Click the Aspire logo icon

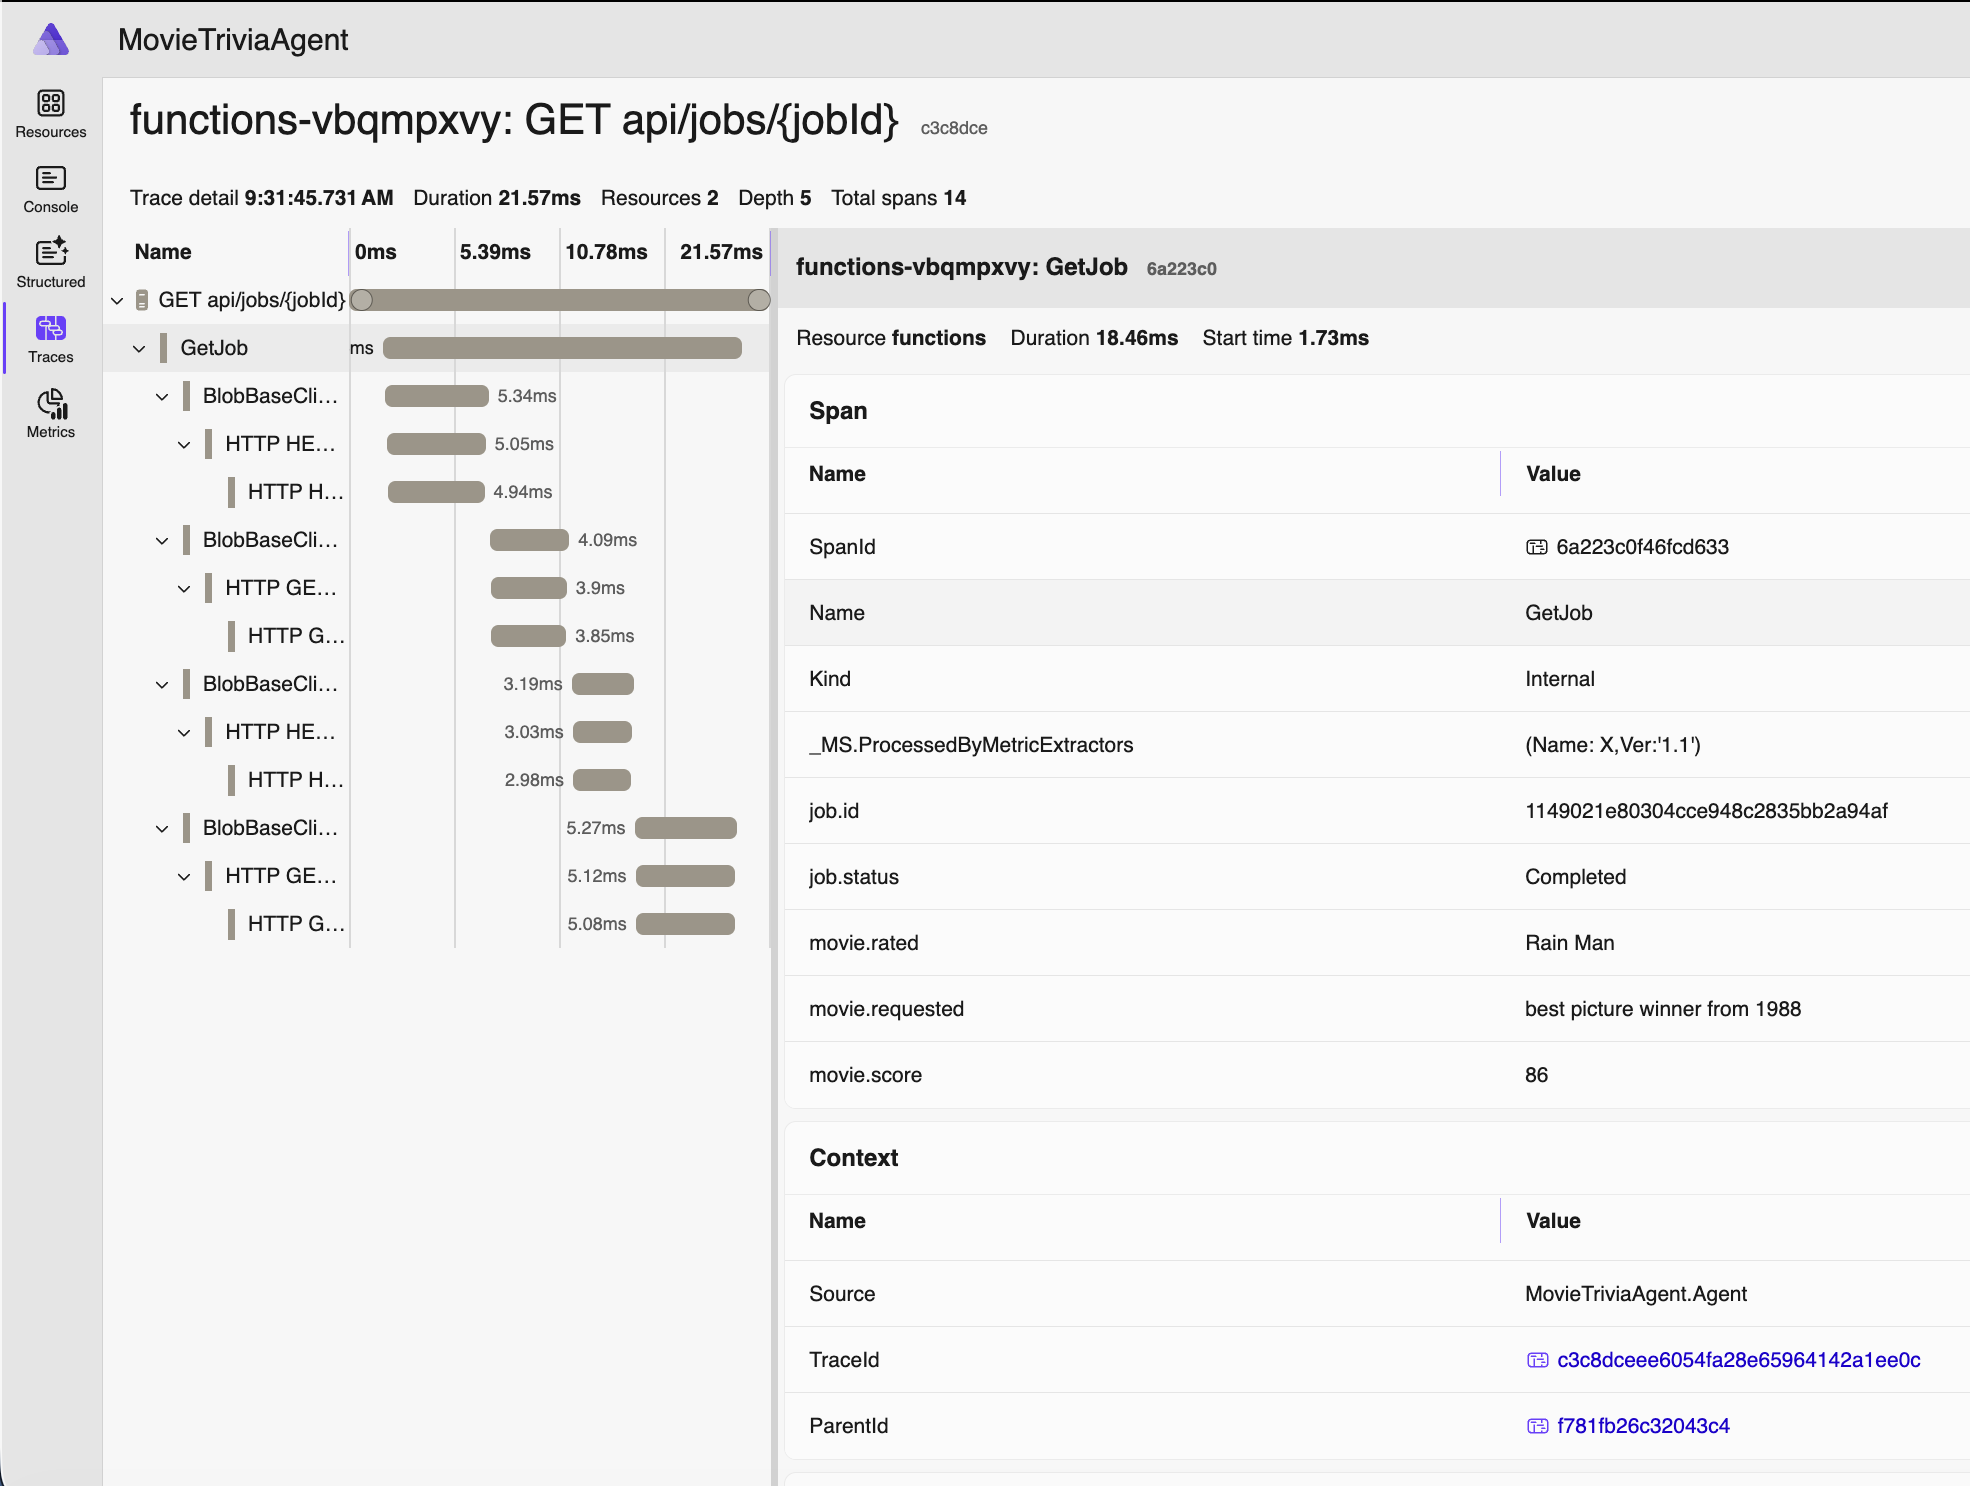pyautogui.click(x=51, y=40)
